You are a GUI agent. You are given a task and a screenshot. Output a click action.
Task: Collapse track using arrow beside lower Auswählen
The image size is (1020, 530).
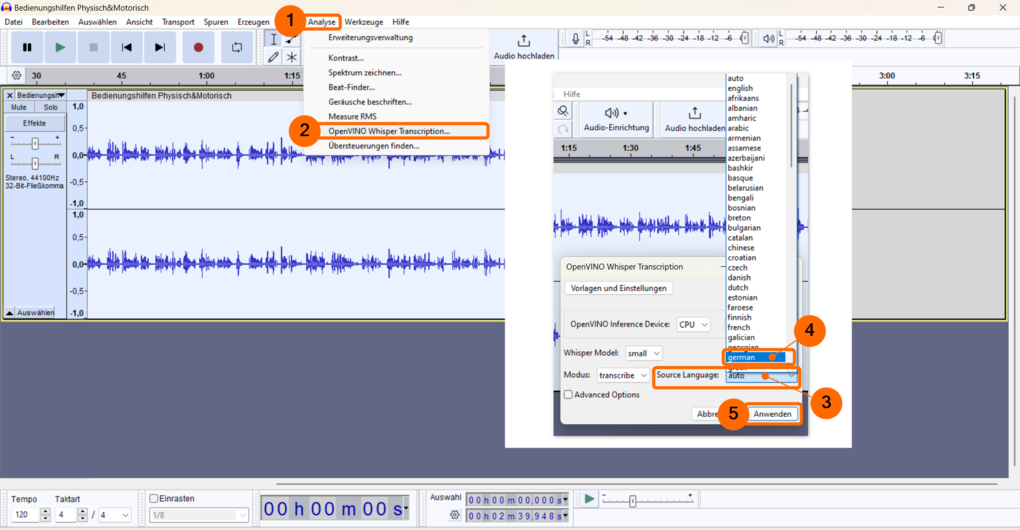tap(10, 313)
